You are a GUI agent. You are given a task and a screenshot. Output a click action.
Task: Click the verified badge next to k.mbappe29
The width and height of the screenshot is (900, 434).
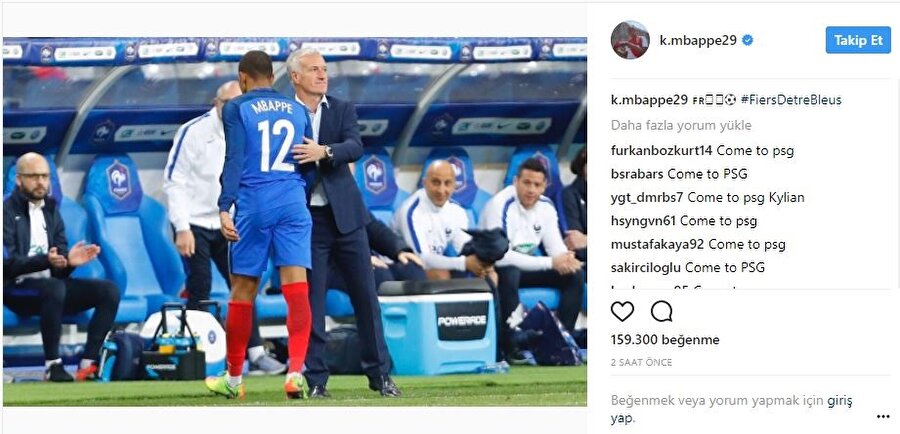point(747,40)
